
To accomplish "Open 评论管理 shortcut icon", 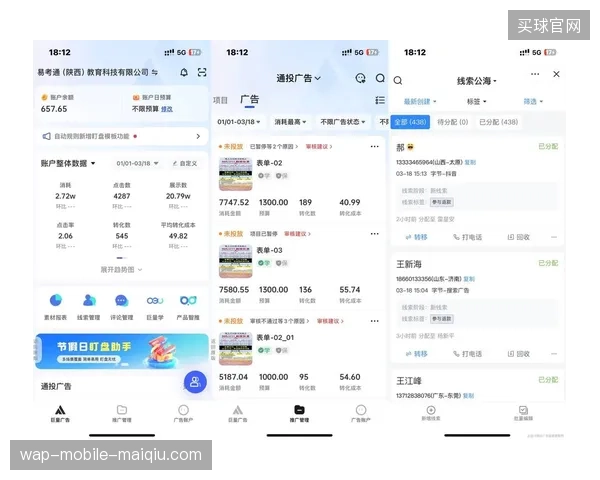I will point(122,300).
